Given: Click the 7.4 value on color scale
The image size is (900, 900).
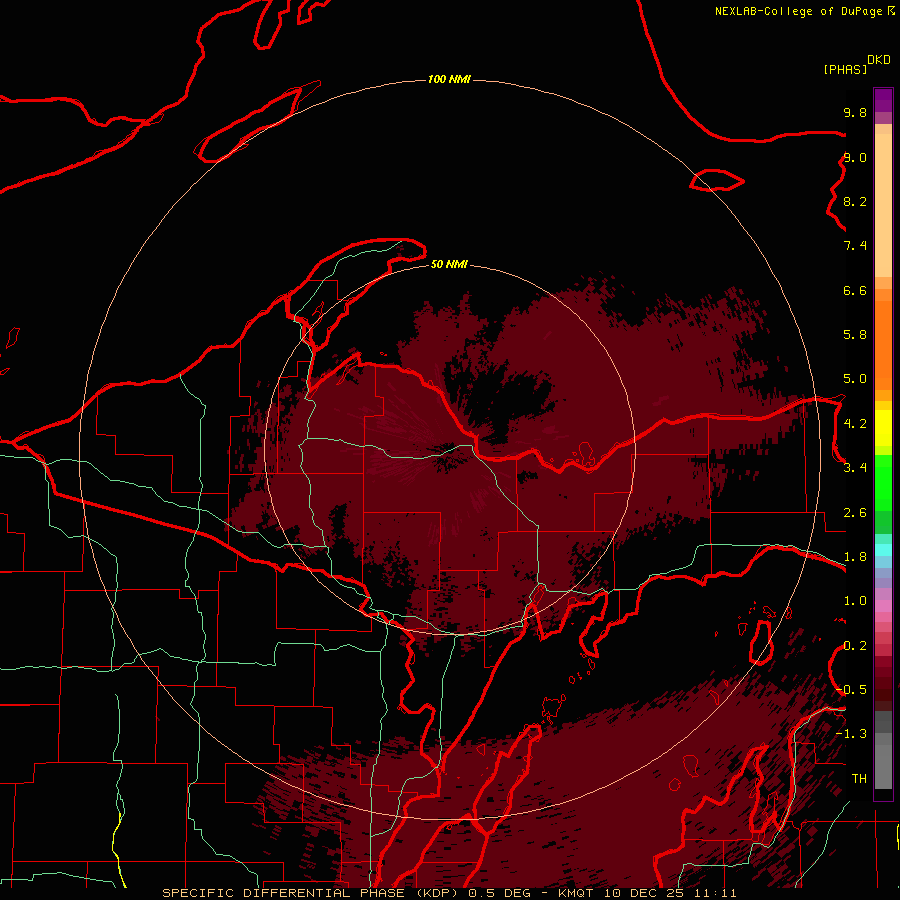Looking at the screenshot, I should point(855,246).
